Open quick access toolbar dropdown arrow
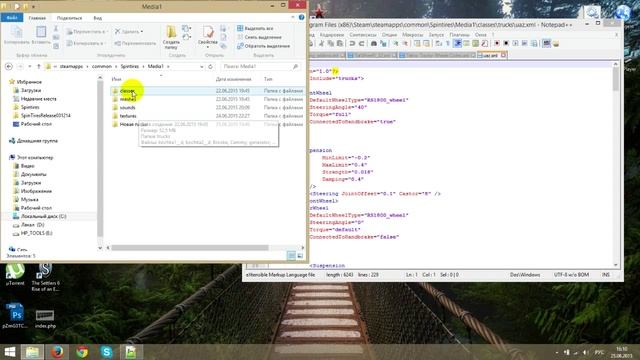 coord(33,7)
